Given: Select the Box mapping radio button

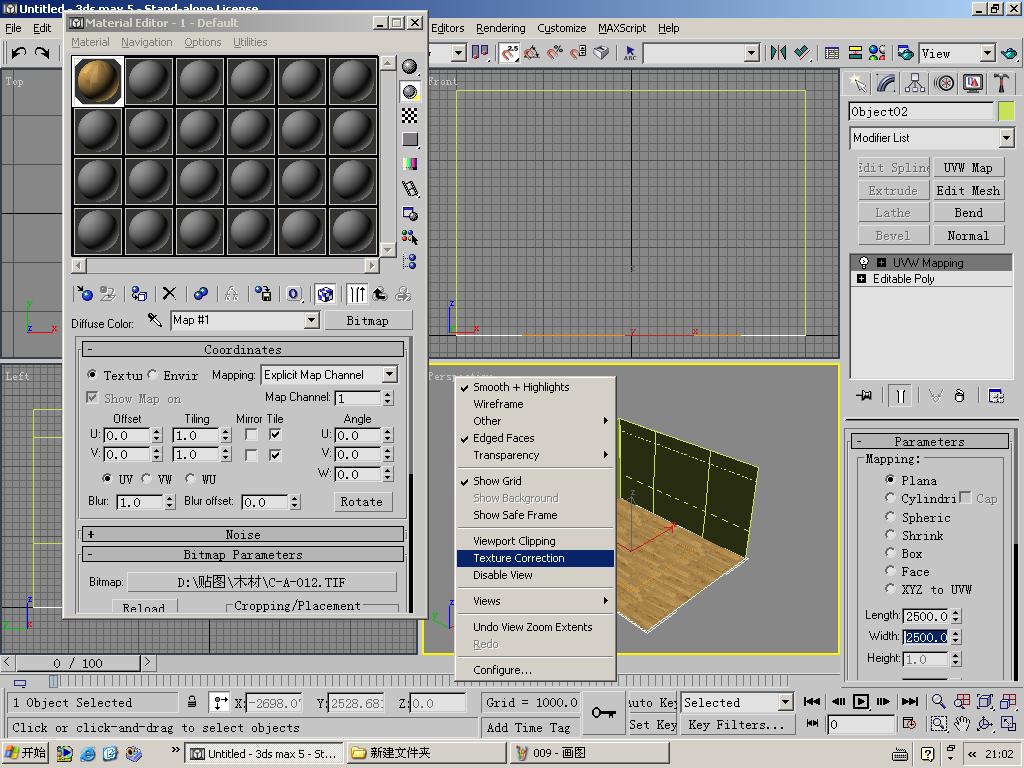Looking at the screenshot, I should 890,553.
